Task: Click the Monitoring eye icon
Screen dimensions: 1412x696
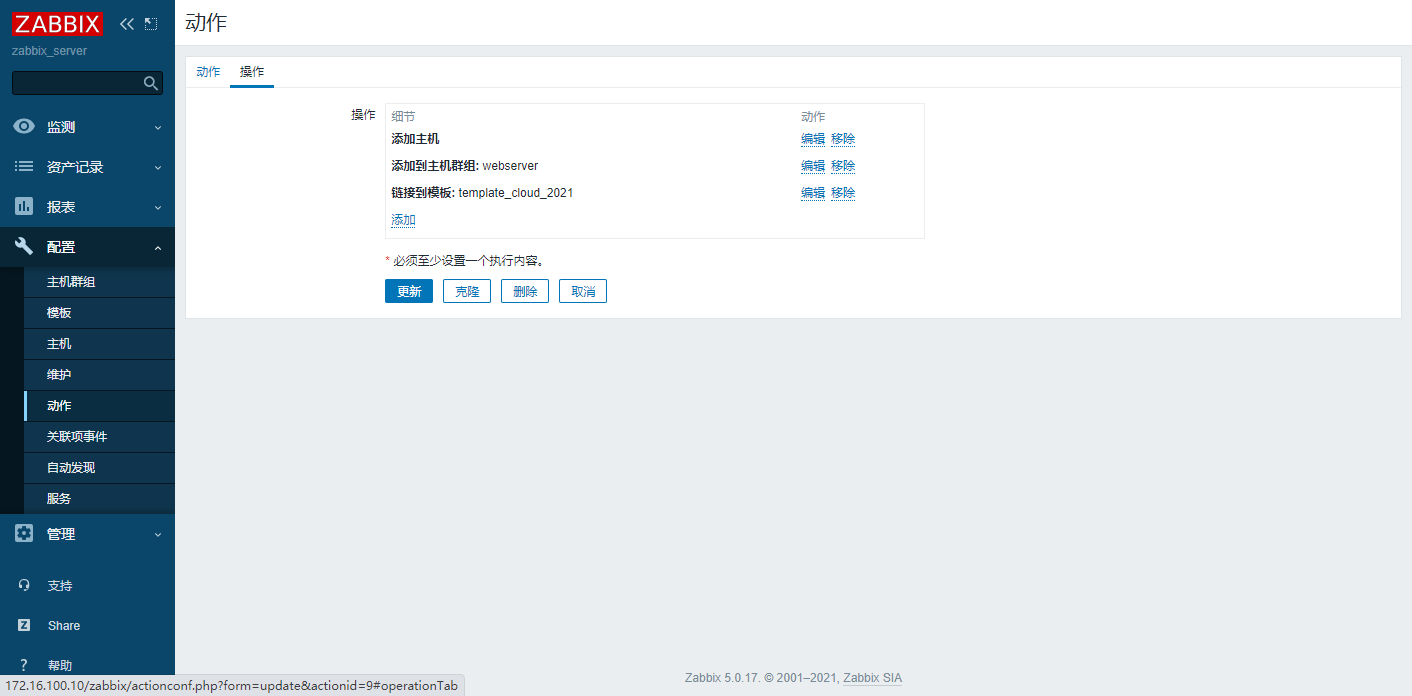Action: tap(24, 127)
